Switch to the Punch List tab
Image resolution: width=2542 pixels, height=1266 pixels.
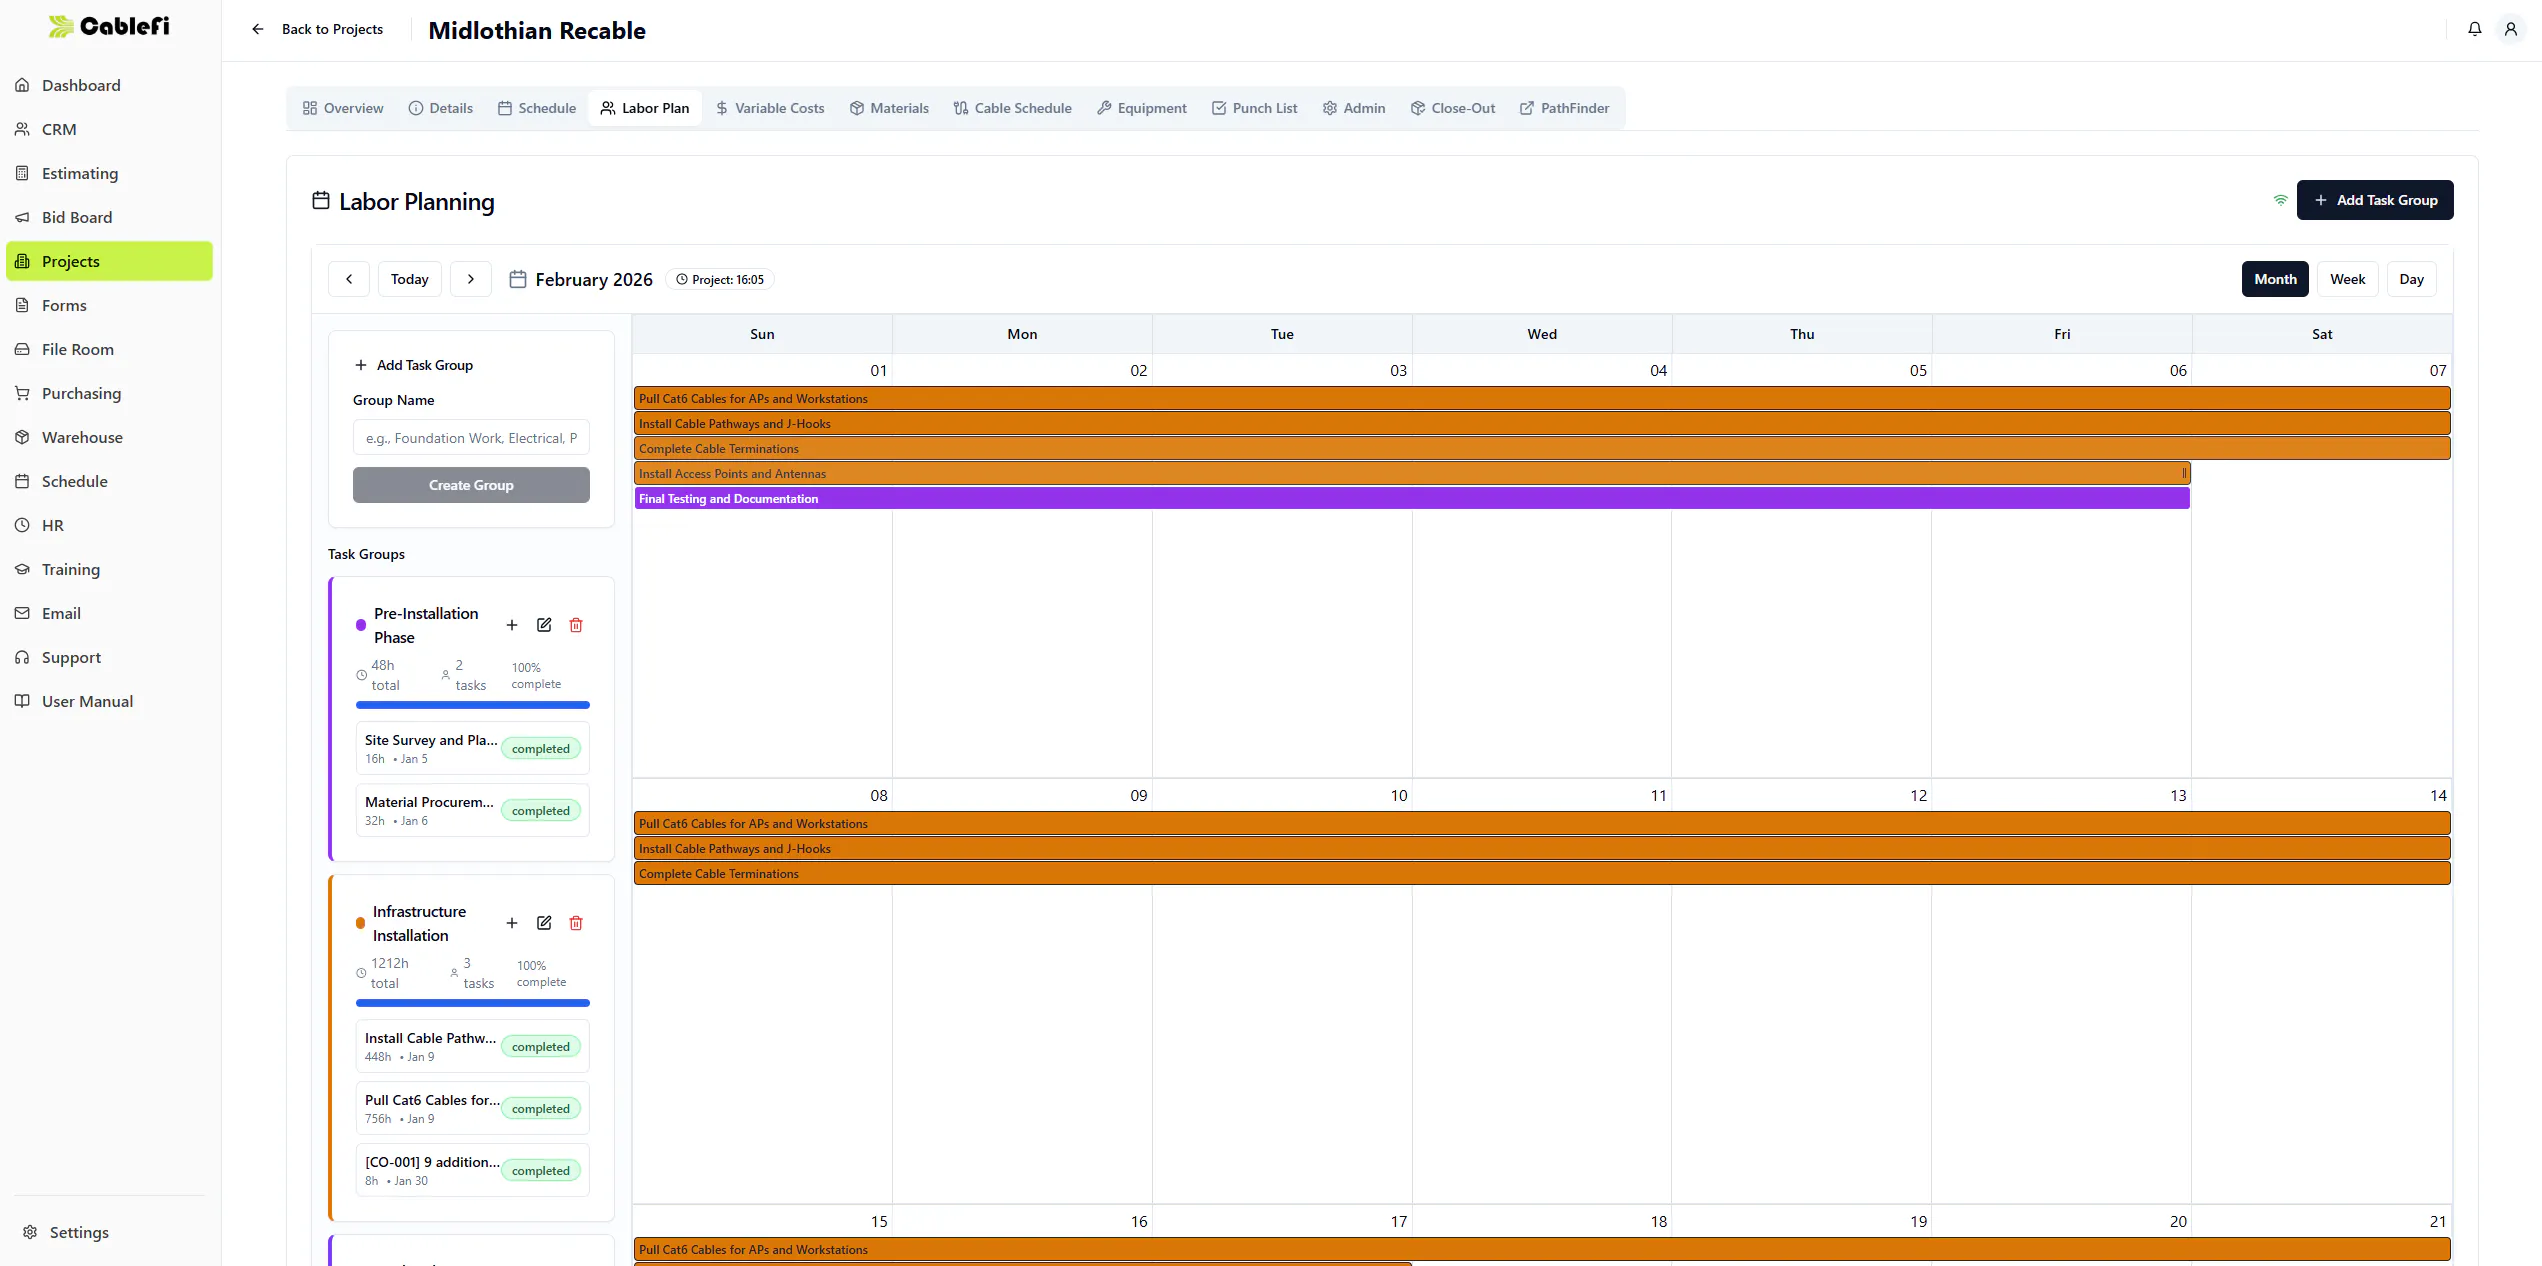(x=1254, y=108)
